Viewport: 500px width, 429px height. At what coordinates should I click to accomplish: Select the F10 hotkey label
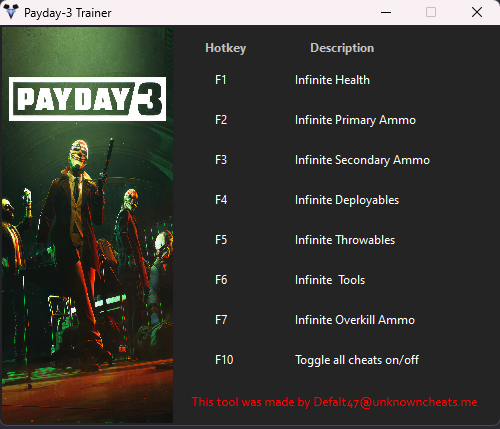[x=224, y=360]
